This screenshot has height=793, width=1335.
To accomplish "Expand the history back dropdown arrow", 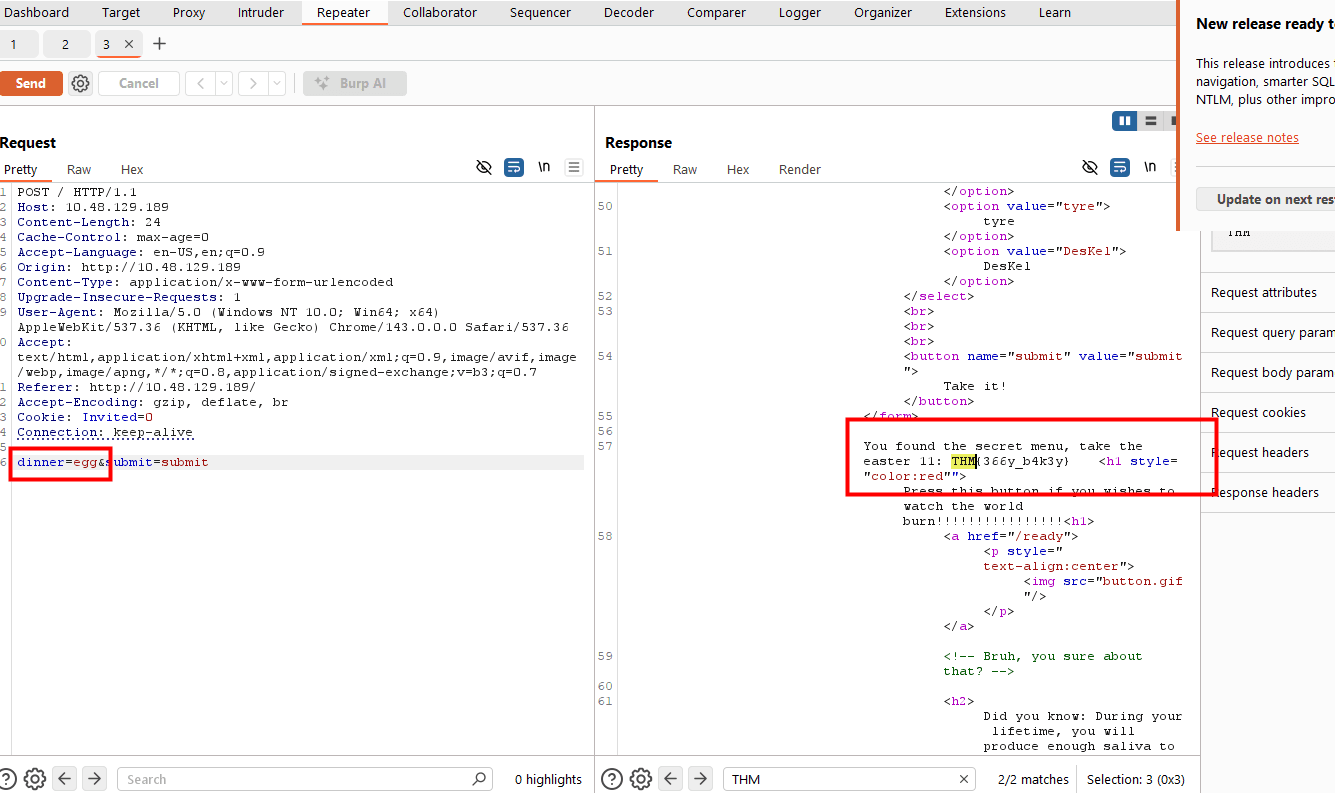I will (224, 84).
